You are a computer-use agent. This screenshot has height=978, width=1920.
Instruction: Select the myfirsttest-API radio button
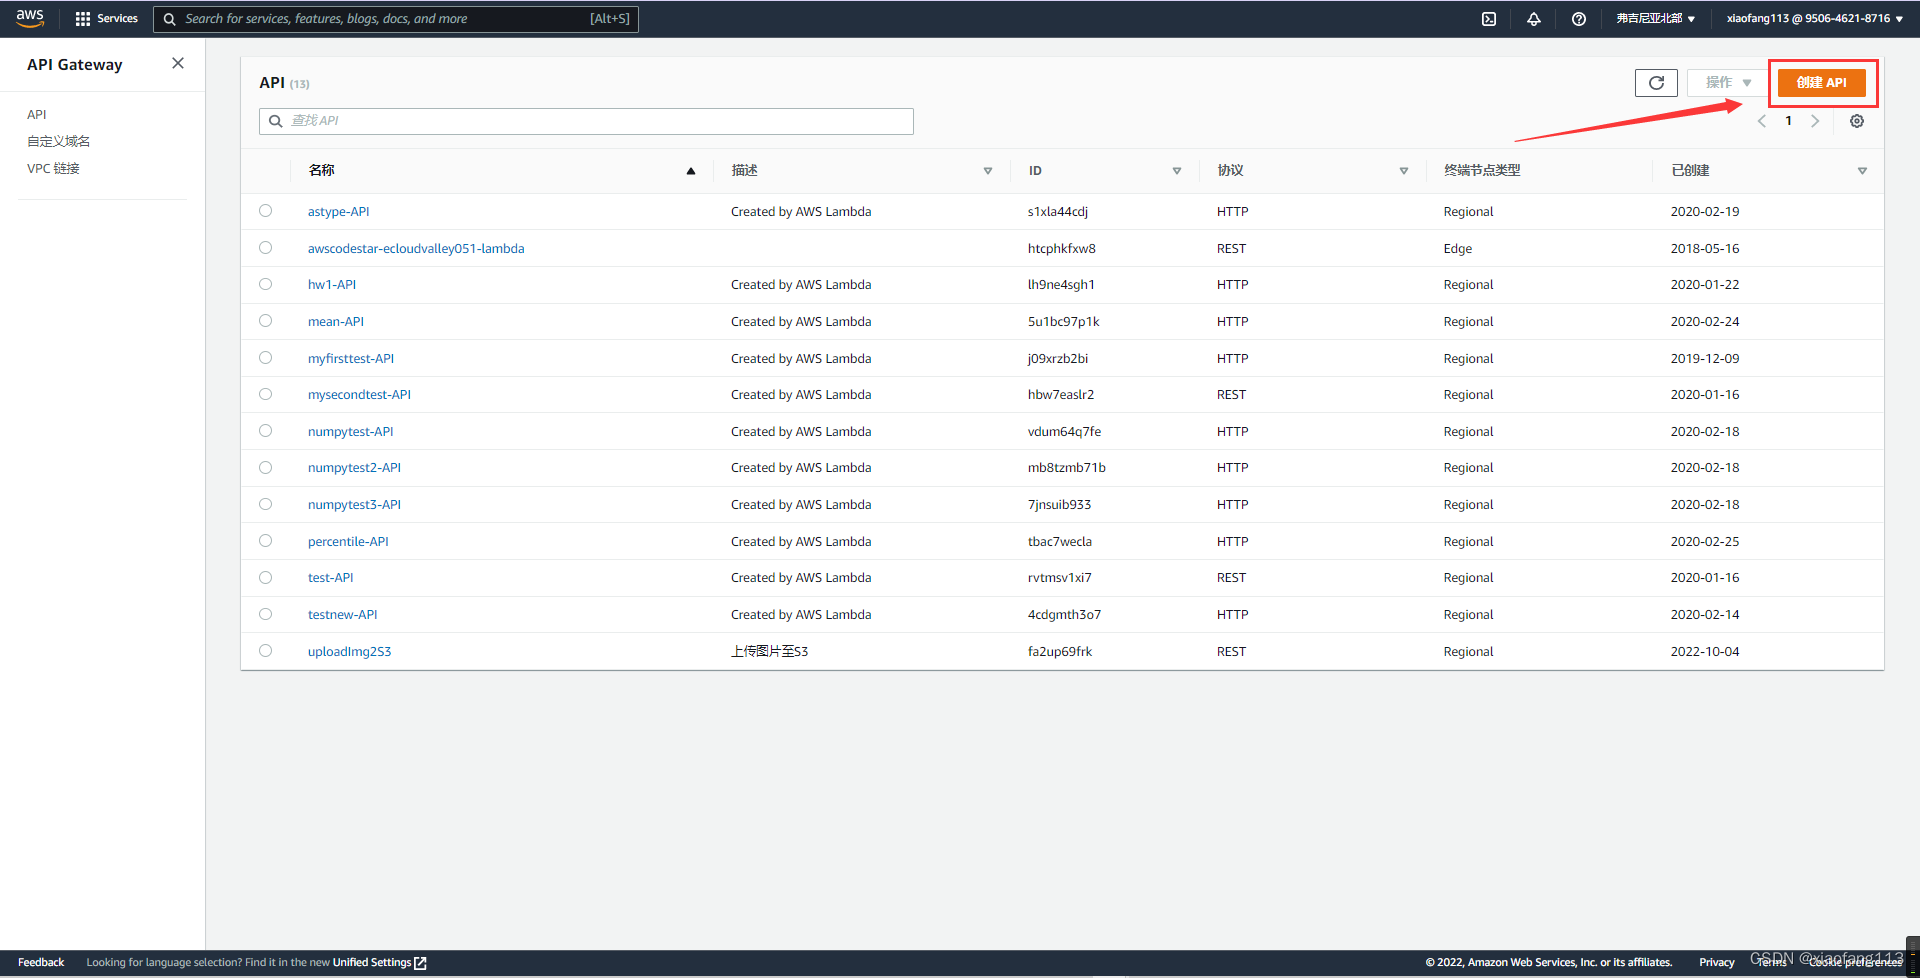pos(265,358)
